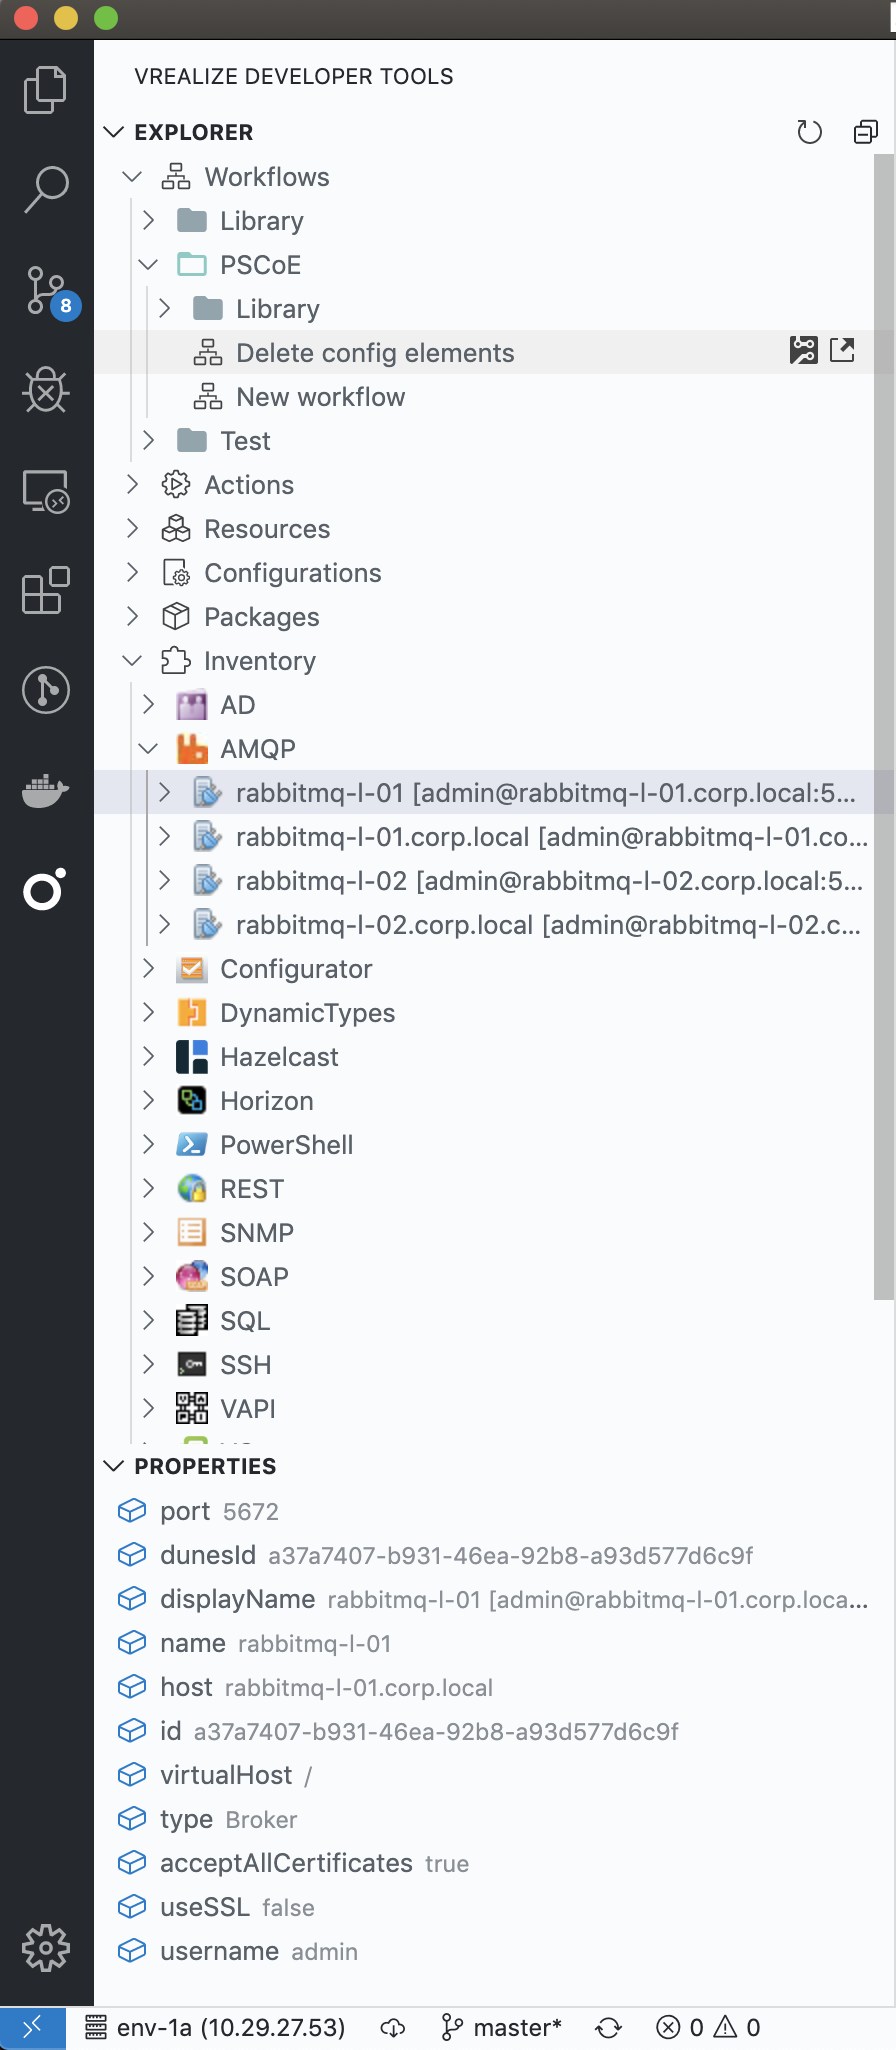Expand the Test folder

149,440
